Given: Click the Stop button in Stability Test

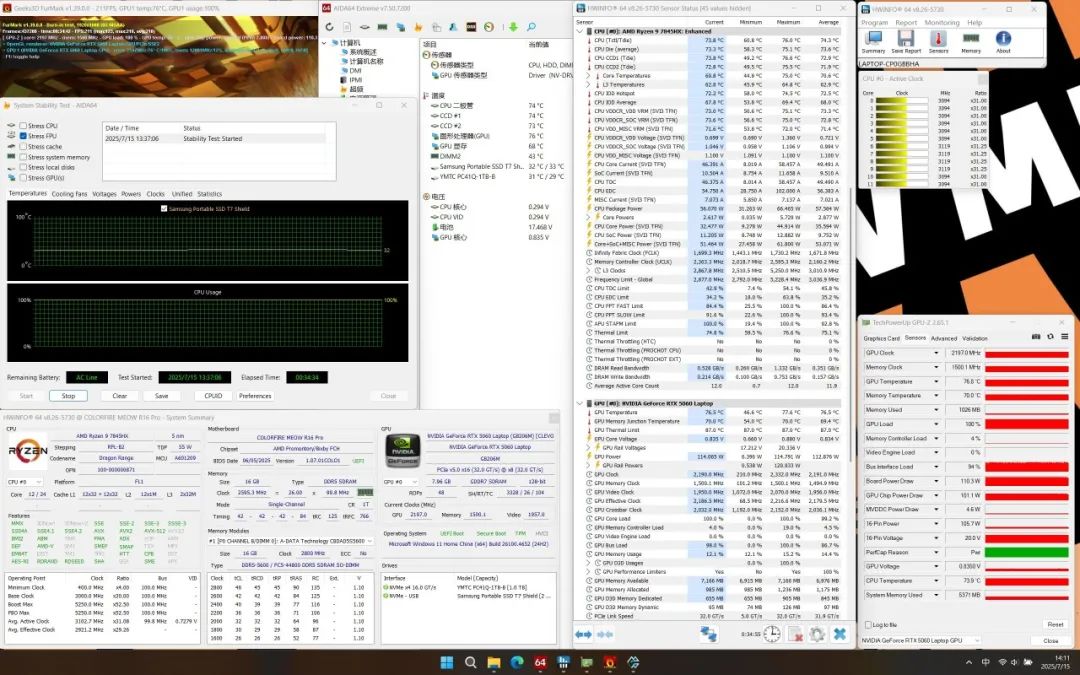Looking at the screenshot, I should (x=68, y=396).
